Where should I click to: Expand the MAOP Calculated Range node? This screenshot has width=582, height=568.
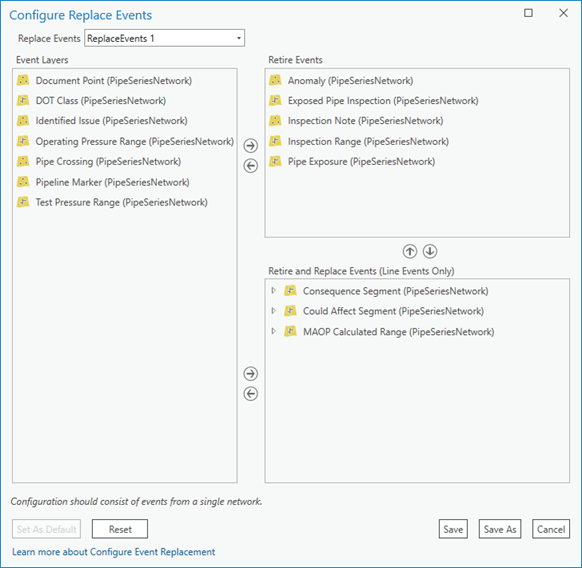point(274,331)
